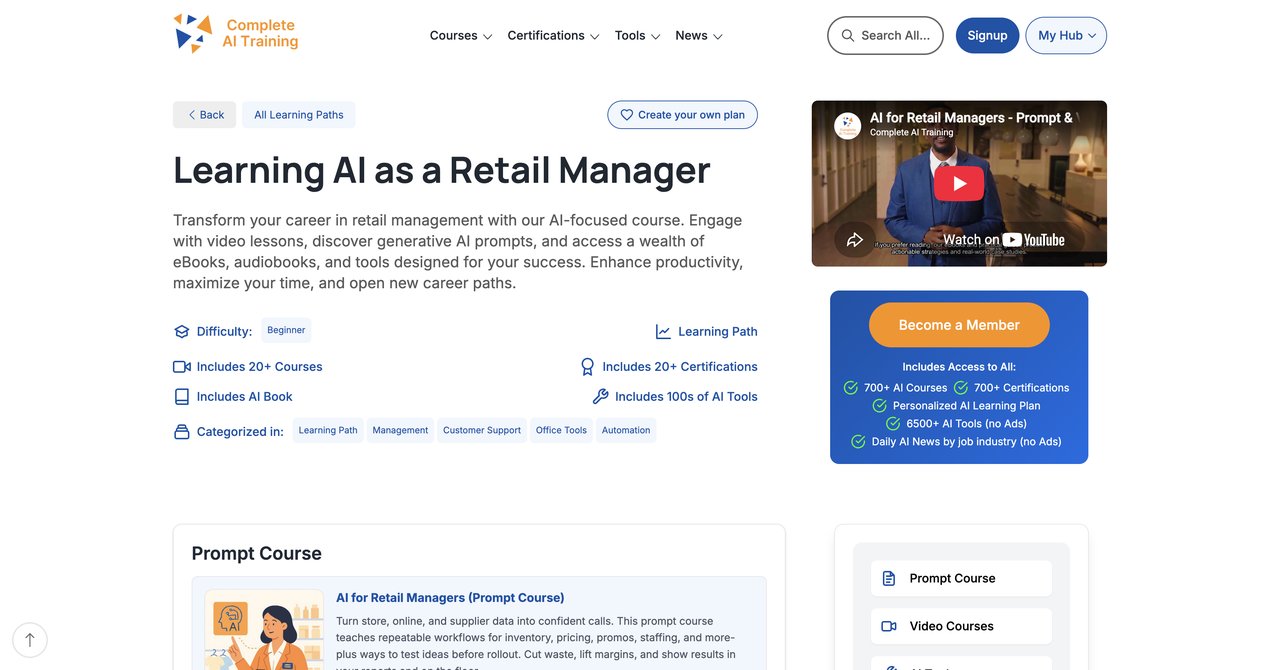This screenshot has height=670, width=1280.
Task: Click the search magnifier icon
Action: coord(848,35)
